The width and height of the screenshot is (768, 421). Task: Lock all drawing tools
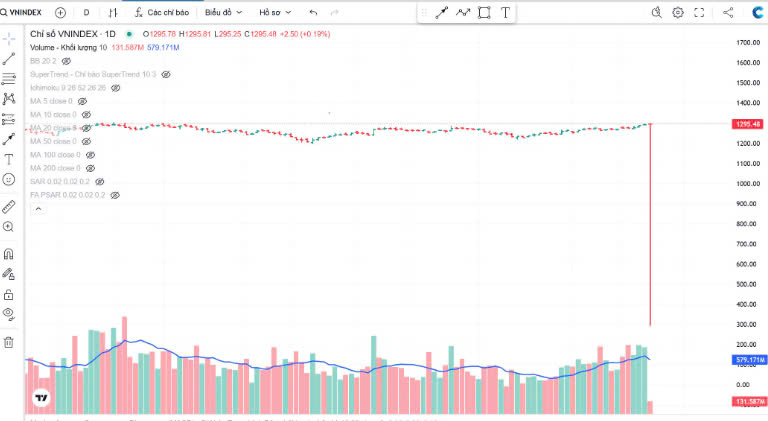point(8,295)
